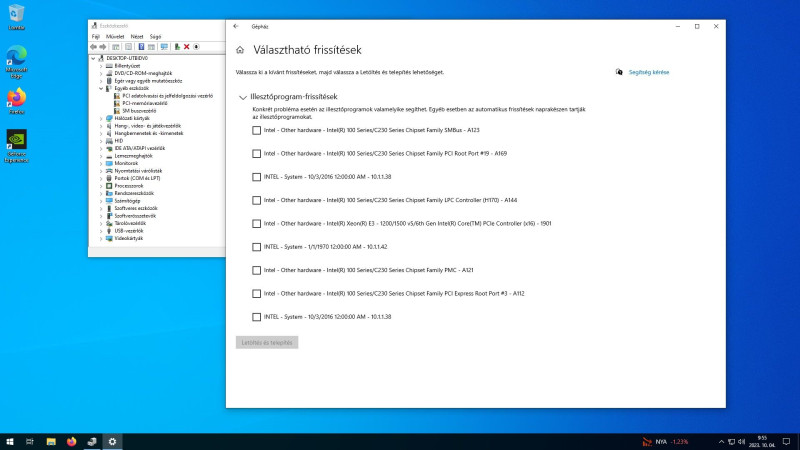Click the Letöltés és telepítés button
Screen dimensions: 800x450
267,343
